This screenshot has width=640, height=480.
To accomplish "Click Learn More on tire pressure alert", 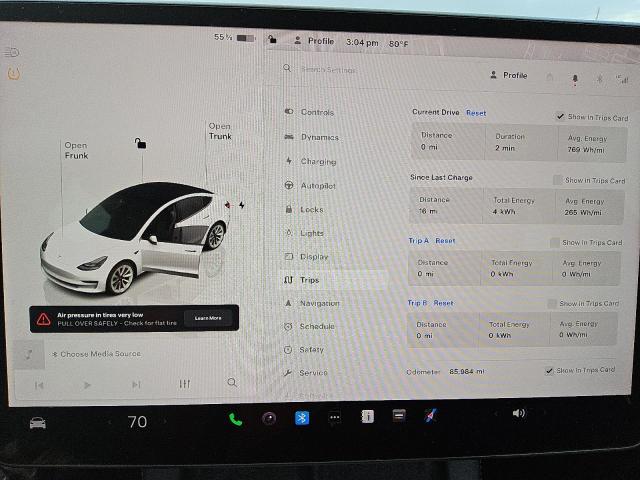I will coord(208,318).
